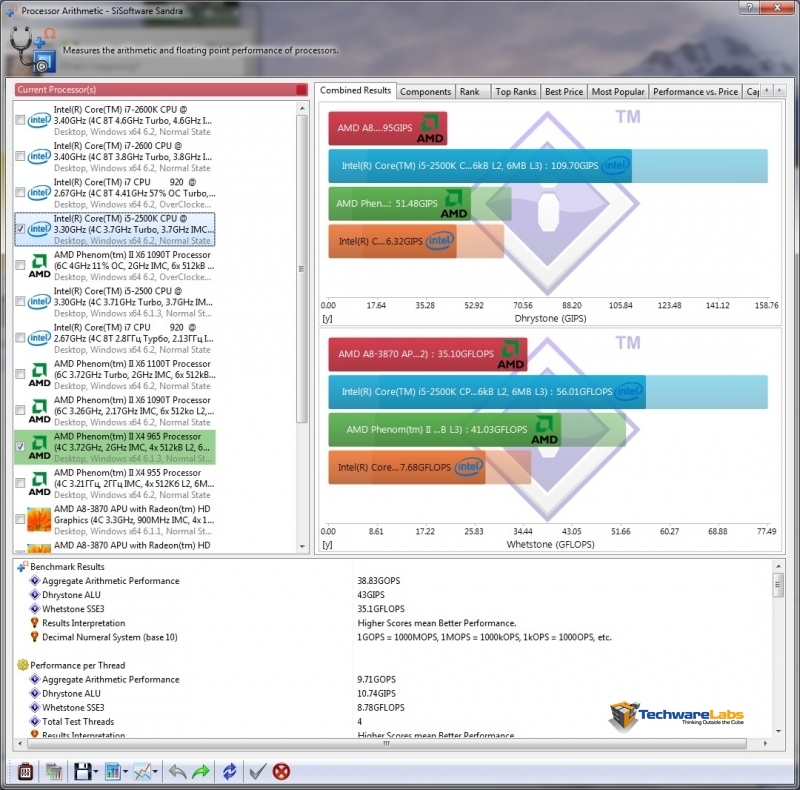This screenshot has height=790, width=800.
Task: Click the Performance per Thread header icon
Action: click(x=22, y=665)
